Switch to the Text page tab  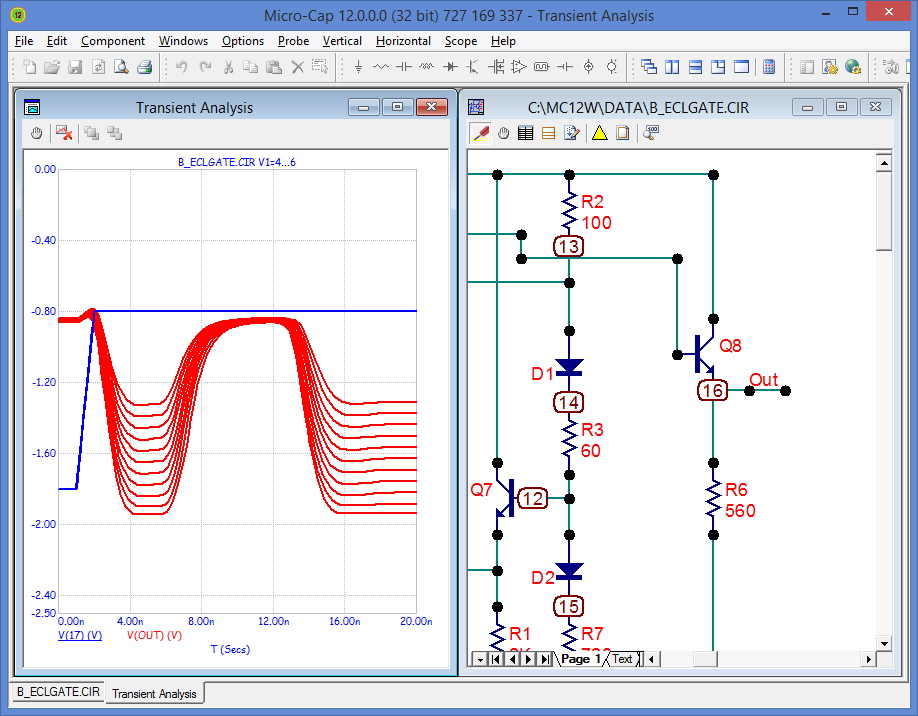pos(623,659)
